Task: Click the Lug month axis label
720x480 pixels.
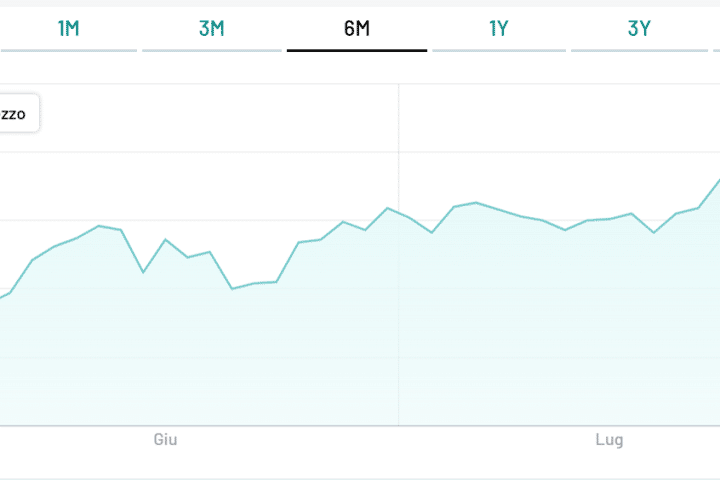Action: (x=609, y=440)
